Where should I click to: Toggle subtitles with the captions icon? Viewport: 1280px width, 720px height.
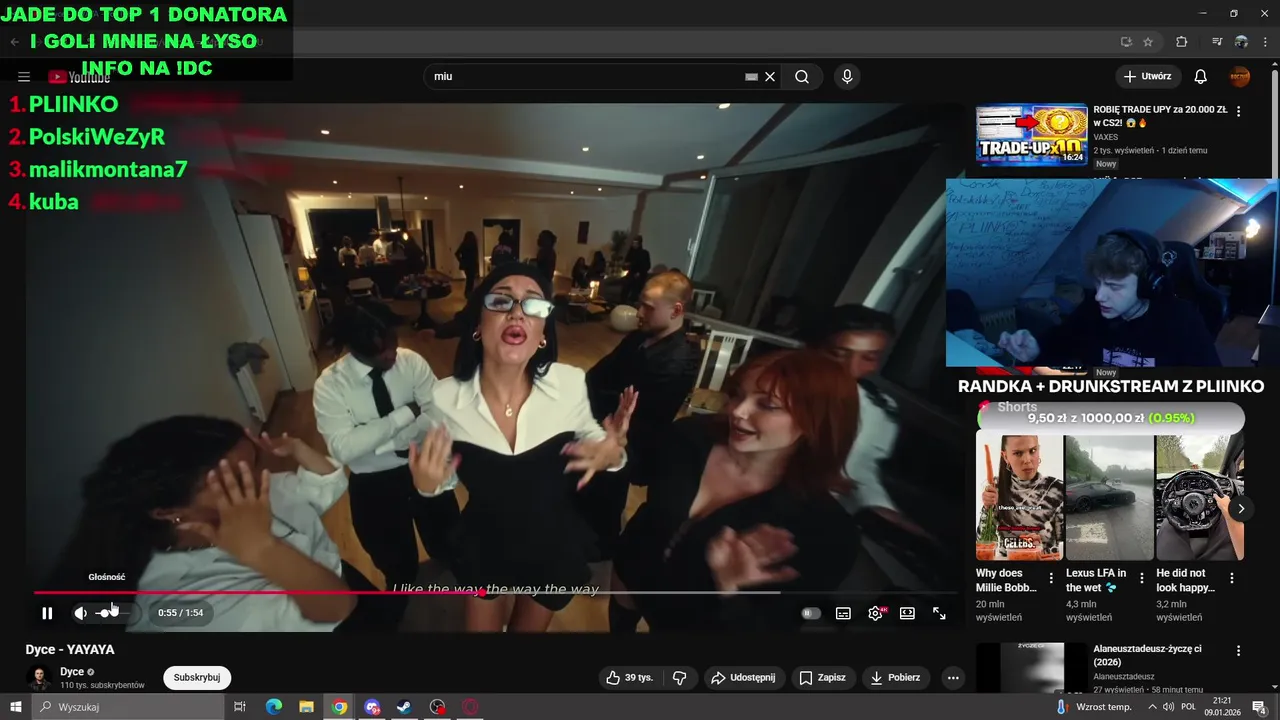843,613
